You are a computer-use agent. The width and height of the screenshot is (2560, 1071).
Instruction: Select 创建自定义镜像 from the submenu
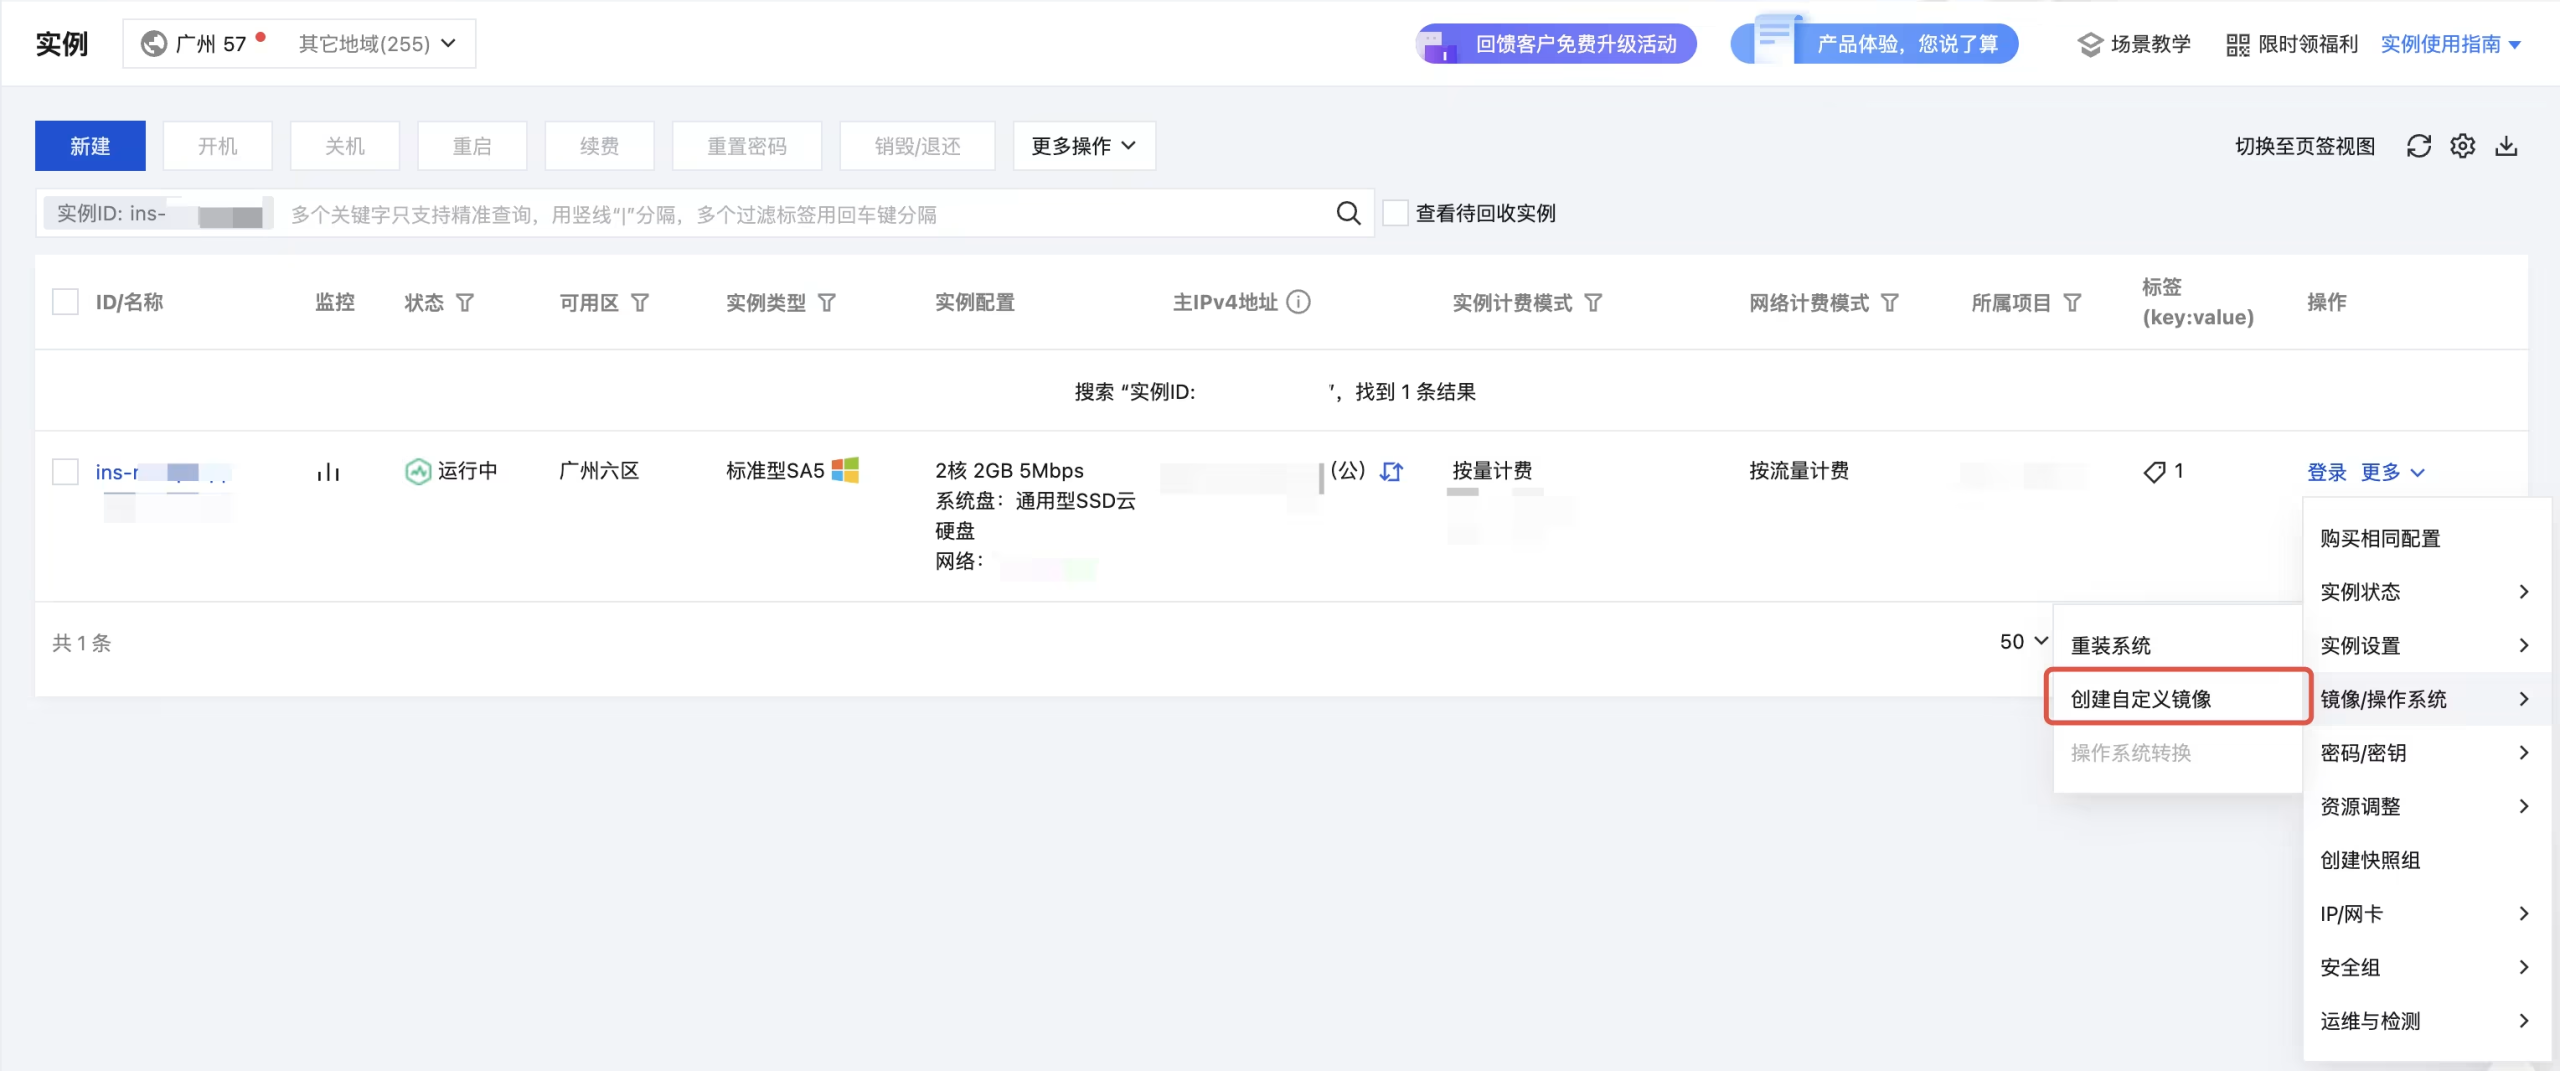click(x=2141, y=699)
